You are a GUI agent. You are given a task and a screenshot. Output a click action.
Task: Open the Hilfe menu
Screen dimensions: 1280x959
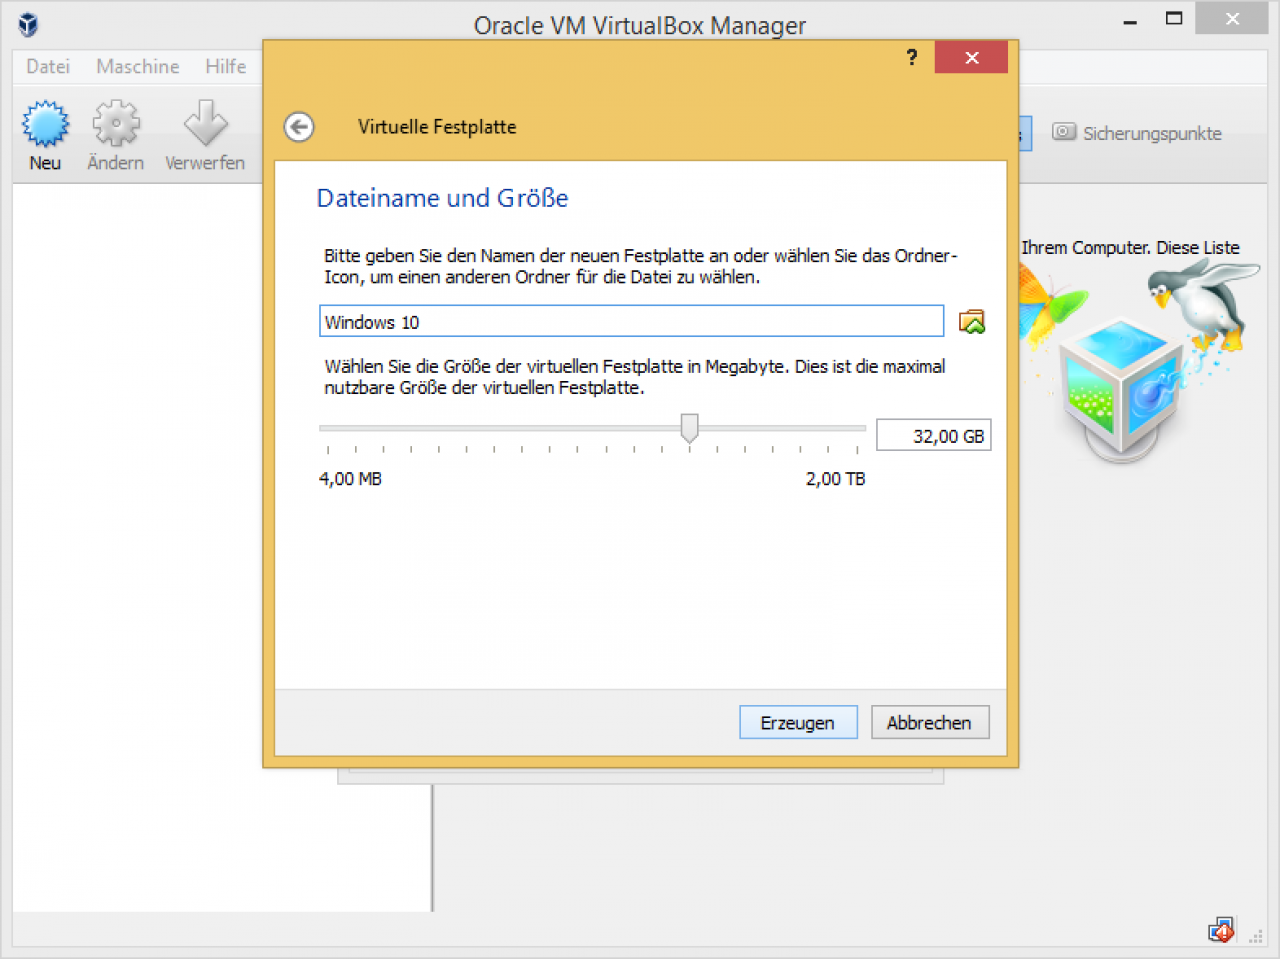point(226,66)
